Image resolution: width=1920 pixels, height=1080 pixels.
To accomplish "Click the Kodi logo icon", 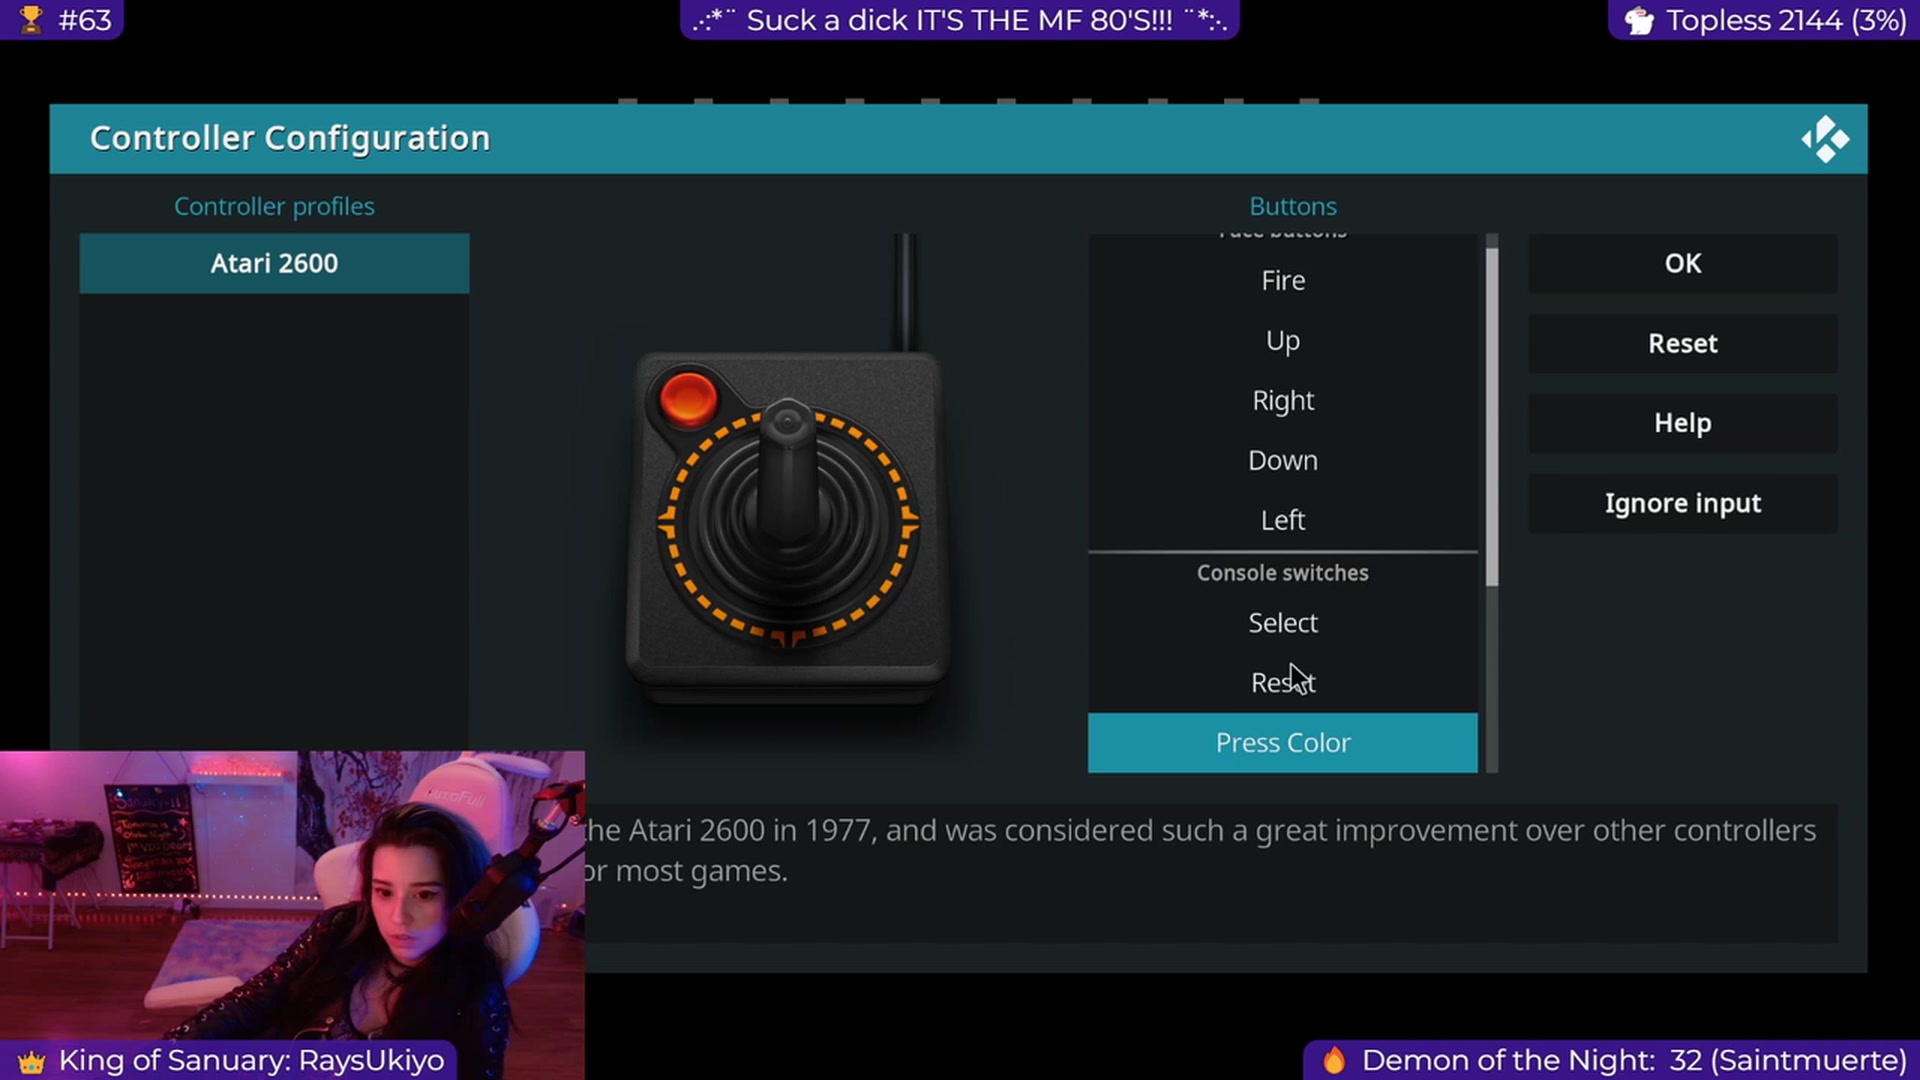I will [1825, 139].
